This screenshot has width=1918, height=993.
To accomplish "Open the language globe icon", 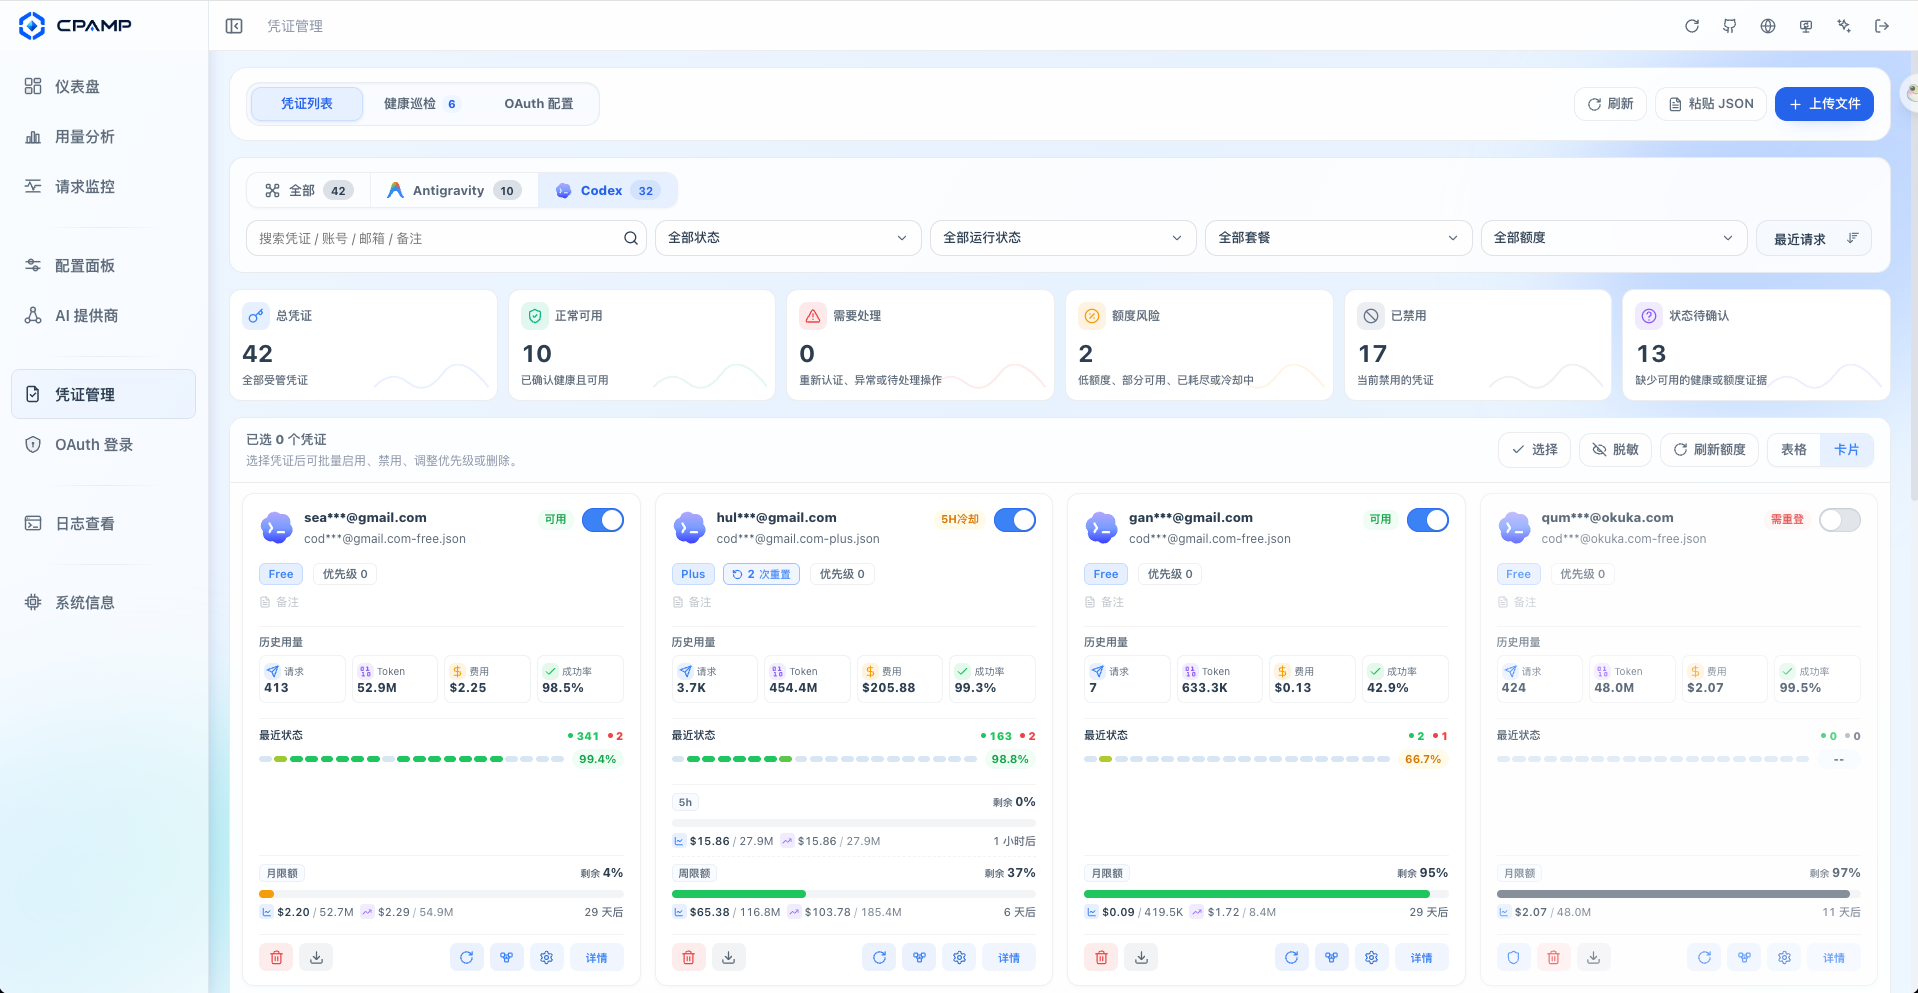I will tap(1768, 26).
